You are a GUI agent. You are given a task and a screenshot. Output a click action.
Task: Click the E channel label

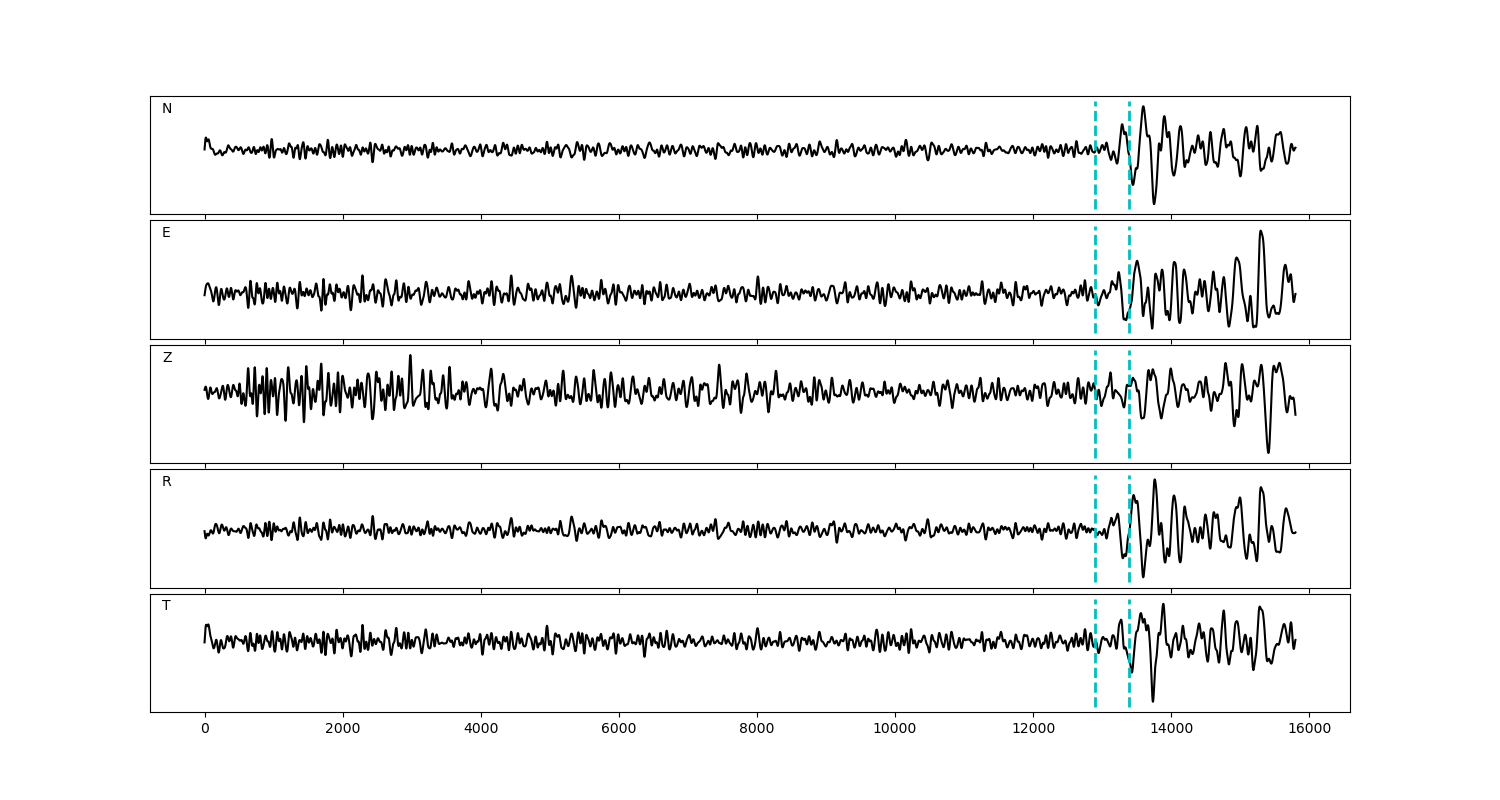click(x=166, y=233)
